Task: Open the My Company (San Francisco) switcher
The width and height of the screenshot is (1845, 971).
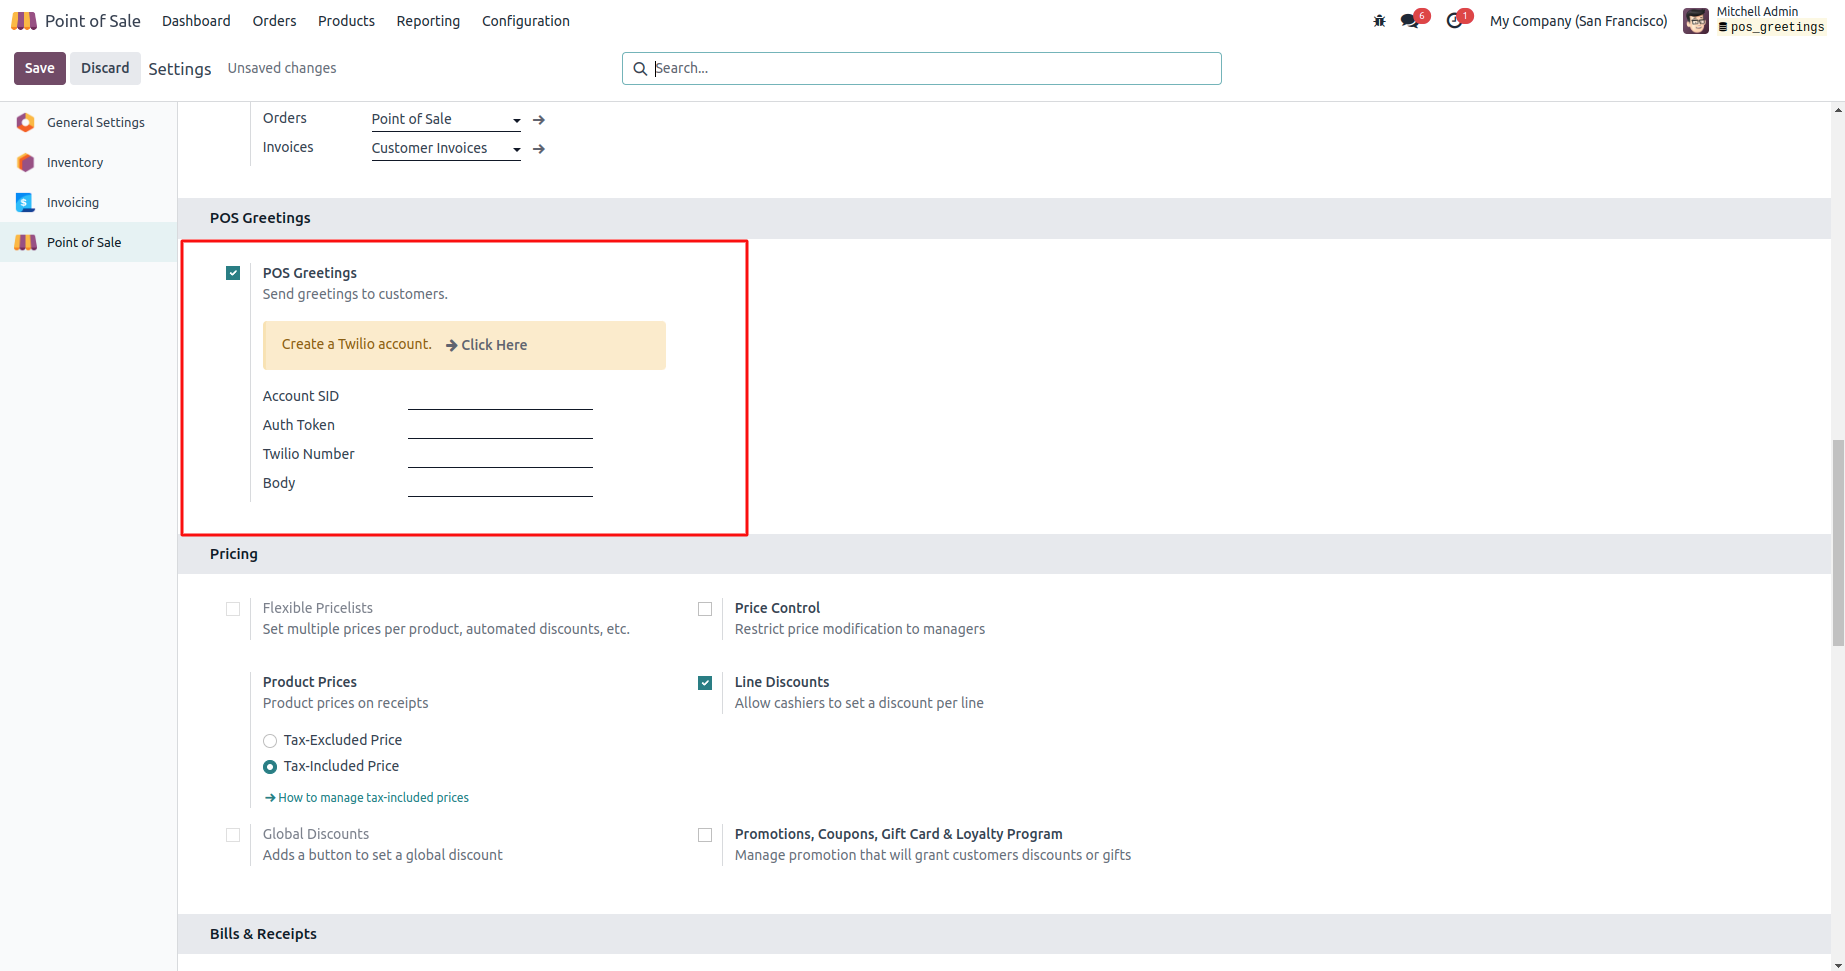Action: [1578, 21]
